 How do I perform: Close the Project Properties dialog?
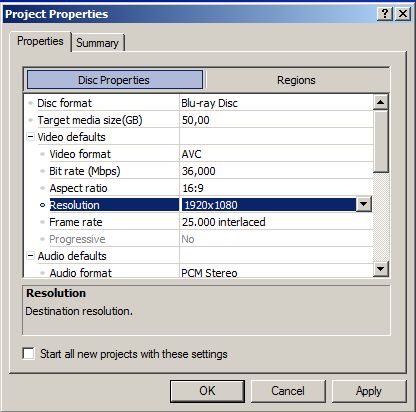coord(403,14)
